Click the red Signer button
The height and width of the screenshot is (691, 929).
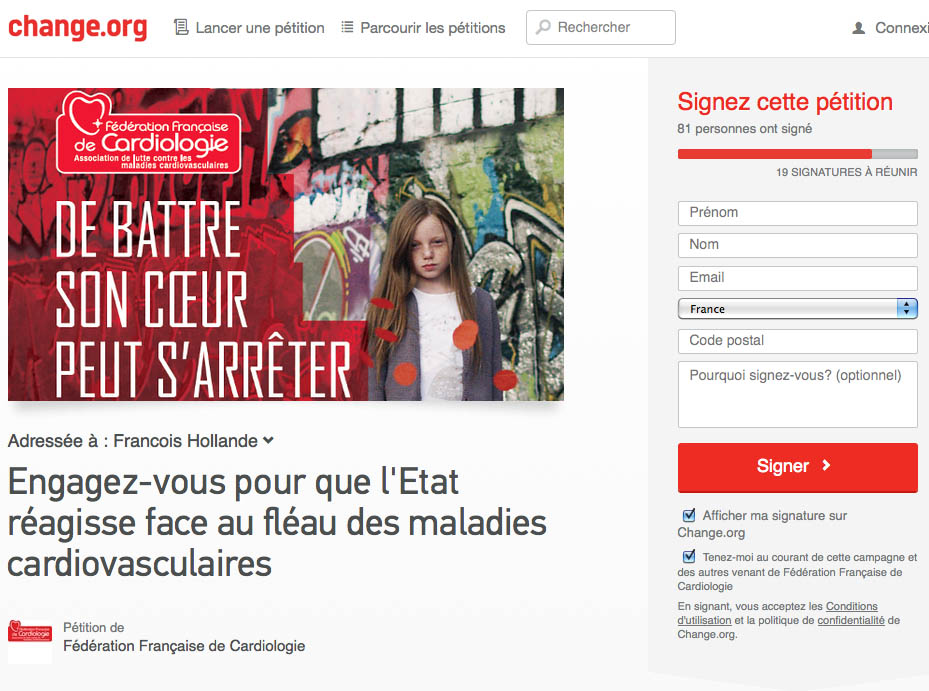pos(797,467)
